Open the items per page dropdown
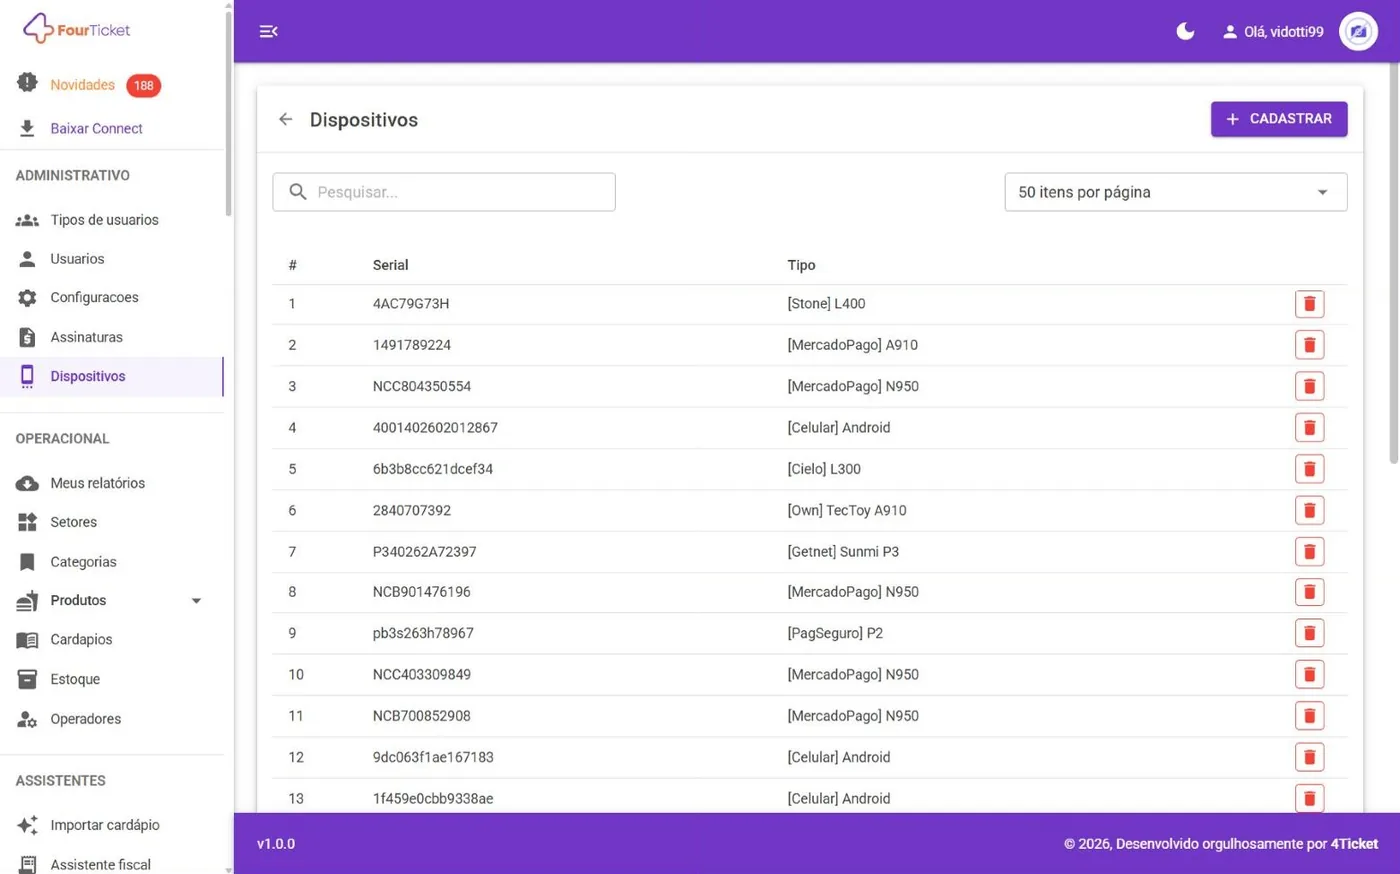The height and width of the screenshot is (874, 1400). pyautogui.click(x=1175, y=192)
